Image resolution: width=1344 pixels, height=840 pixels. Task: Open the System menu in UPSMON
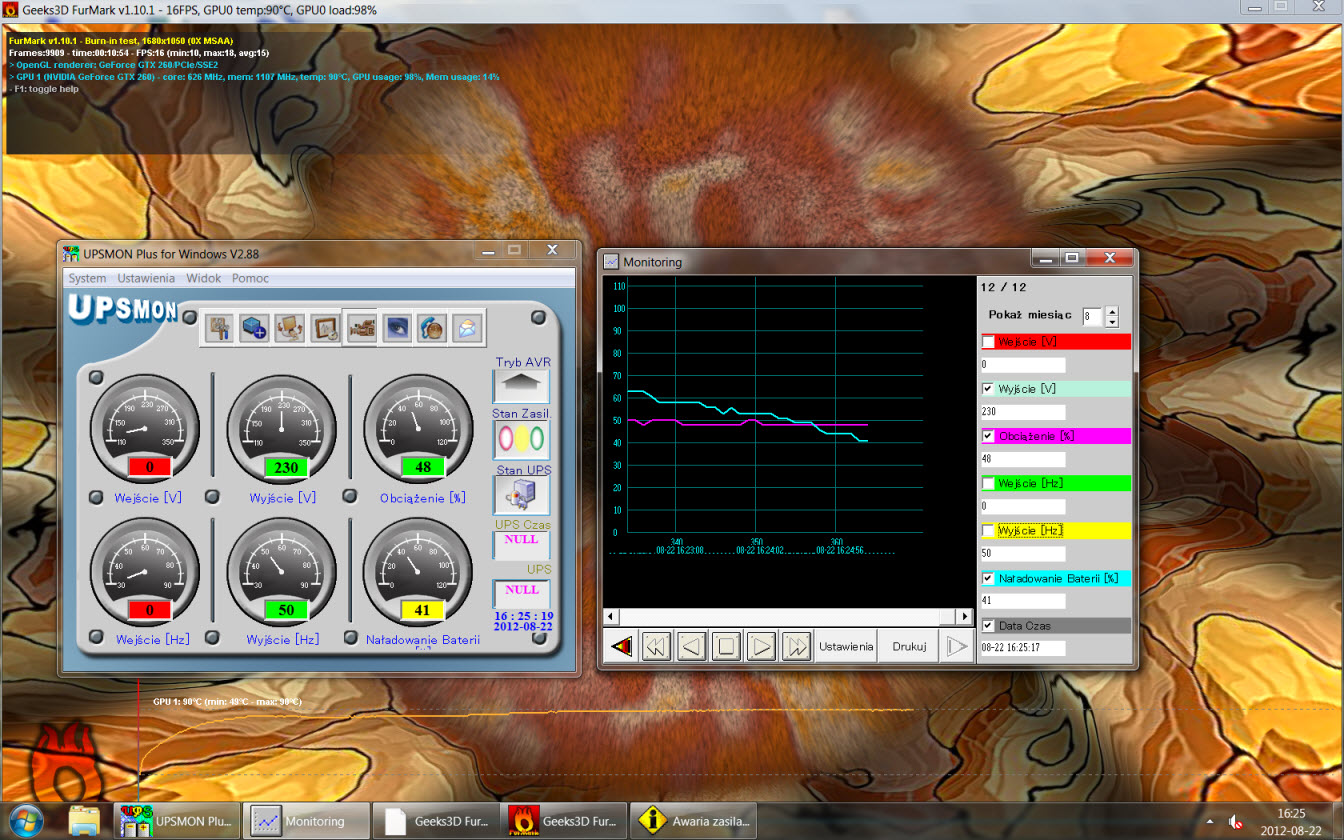(x=87, y=278)
